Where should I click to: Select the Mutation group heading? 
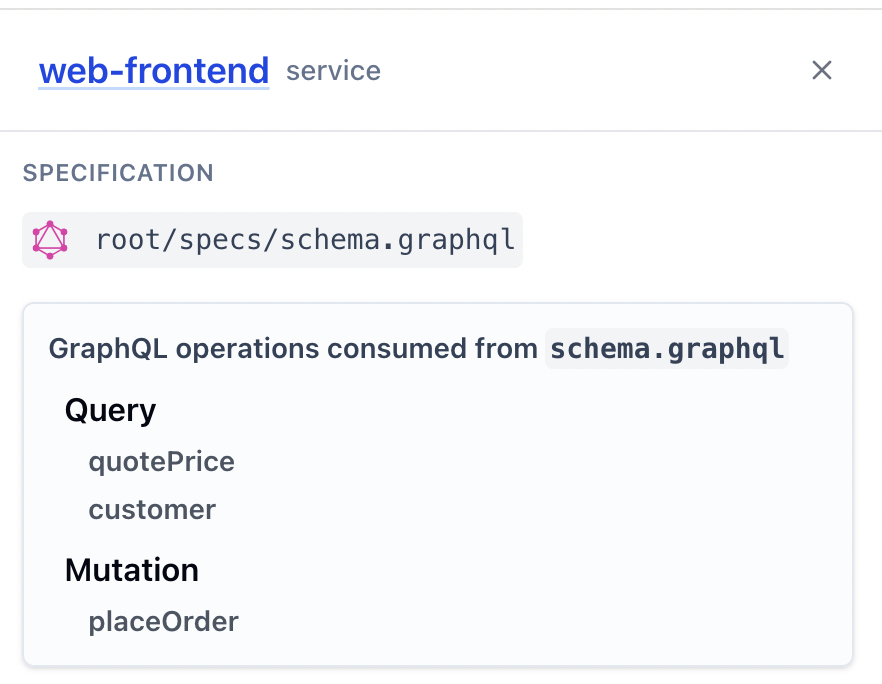(132, 570)
